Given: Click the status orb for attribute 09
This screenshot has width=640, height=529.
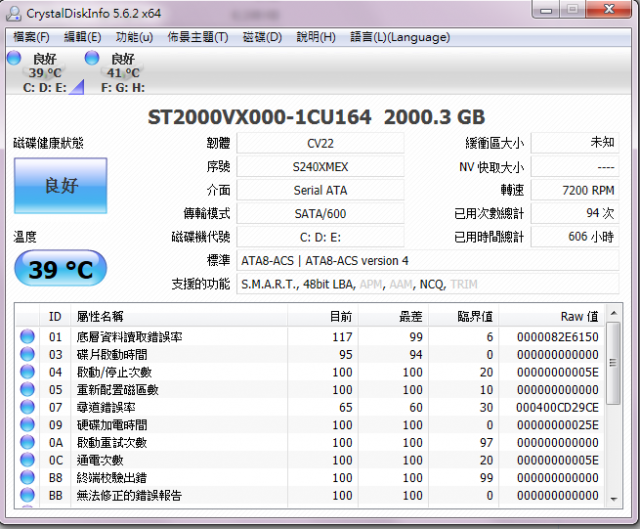Looking at the screenshot, I should 27,425.
